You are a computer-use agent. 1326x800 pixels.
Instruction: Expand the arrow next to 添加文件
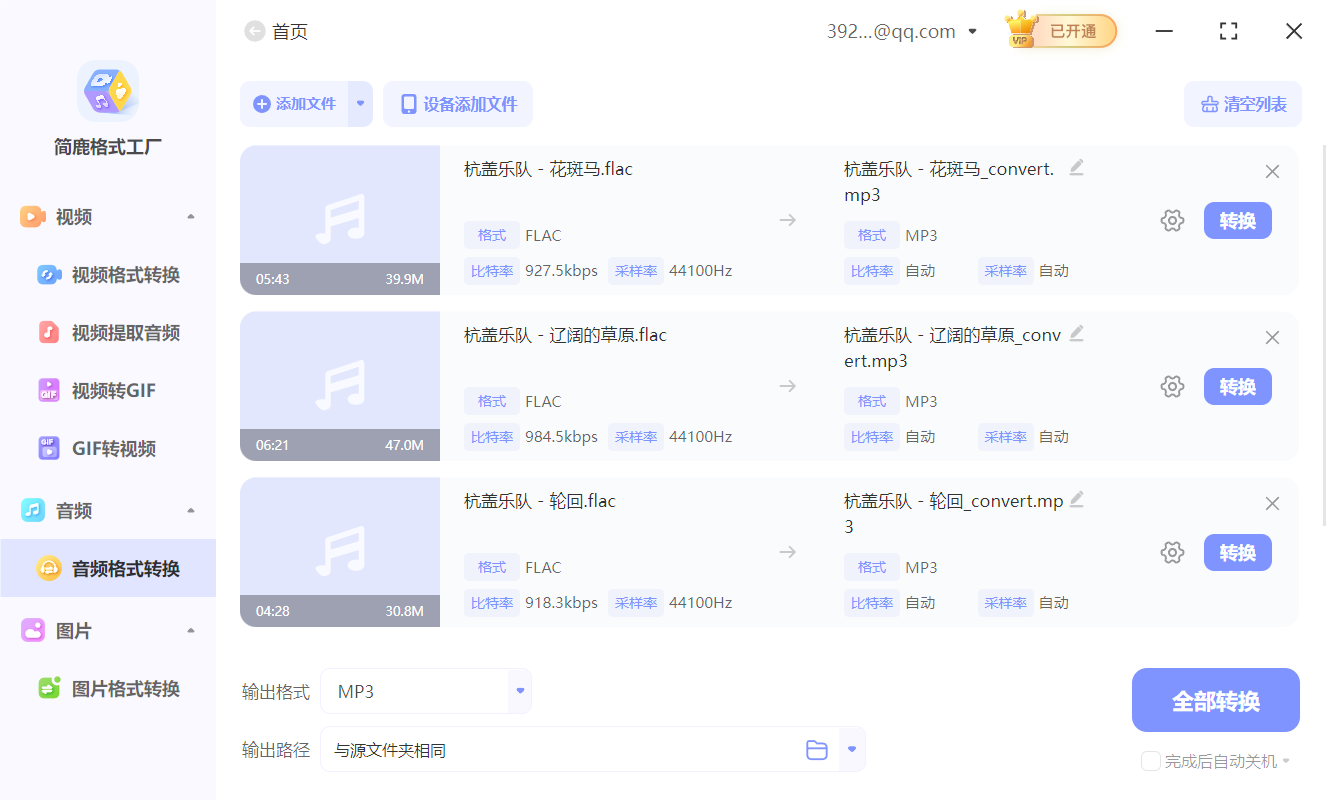pos(359,104)
